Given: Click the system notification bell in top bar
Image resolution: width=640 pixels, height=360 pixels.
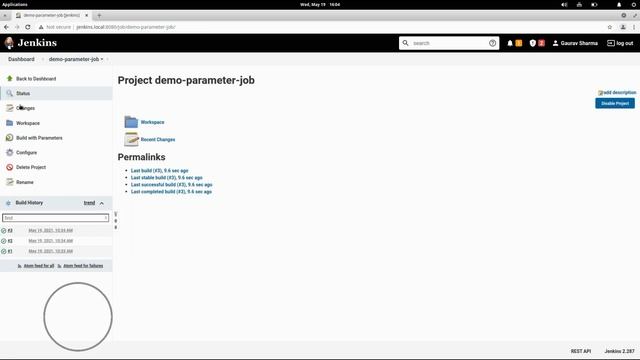Looking at the screenshot, I should pos(619,4).
